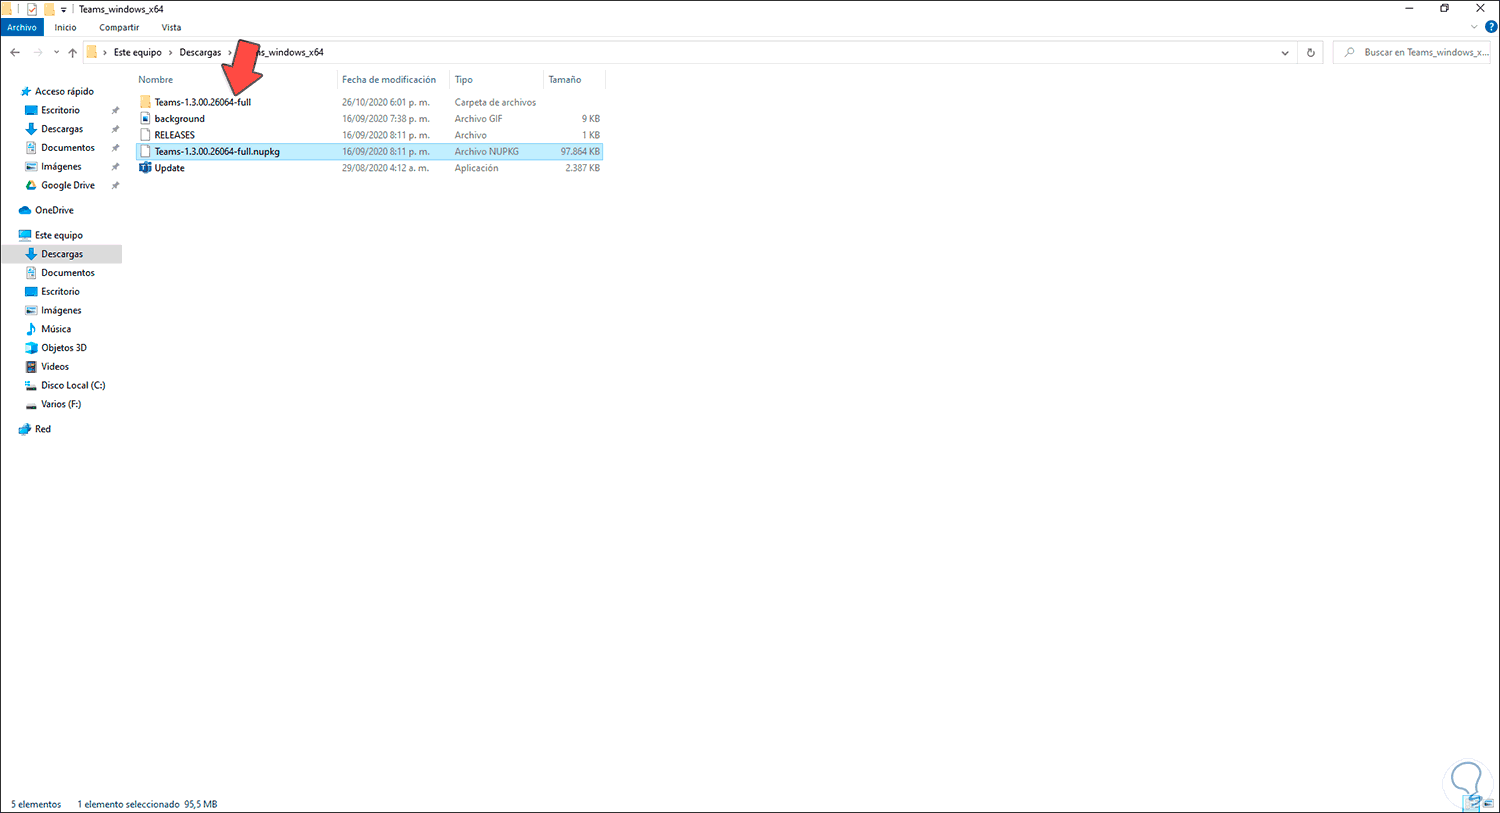Select Descargas in the address bar path
Viewport: 1500px width, 813px height.
pos(200,52)
